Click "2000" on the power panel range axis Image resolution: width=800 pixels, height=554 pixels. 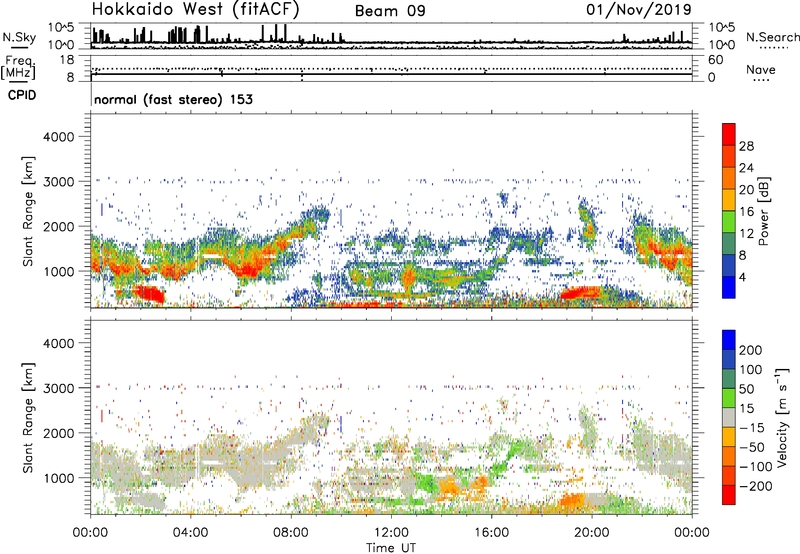[x=59, y=226]
